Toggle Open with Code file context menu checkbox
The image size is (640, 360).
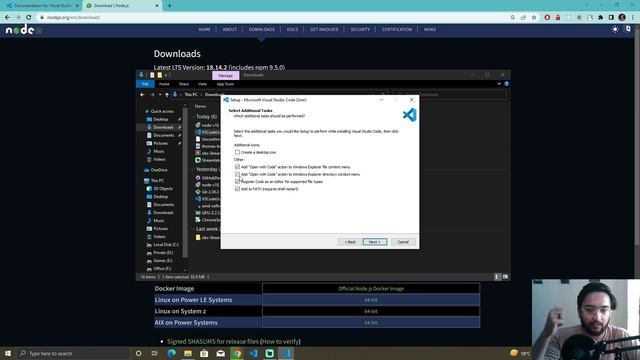pyautogui.click(x=237, y=167)
